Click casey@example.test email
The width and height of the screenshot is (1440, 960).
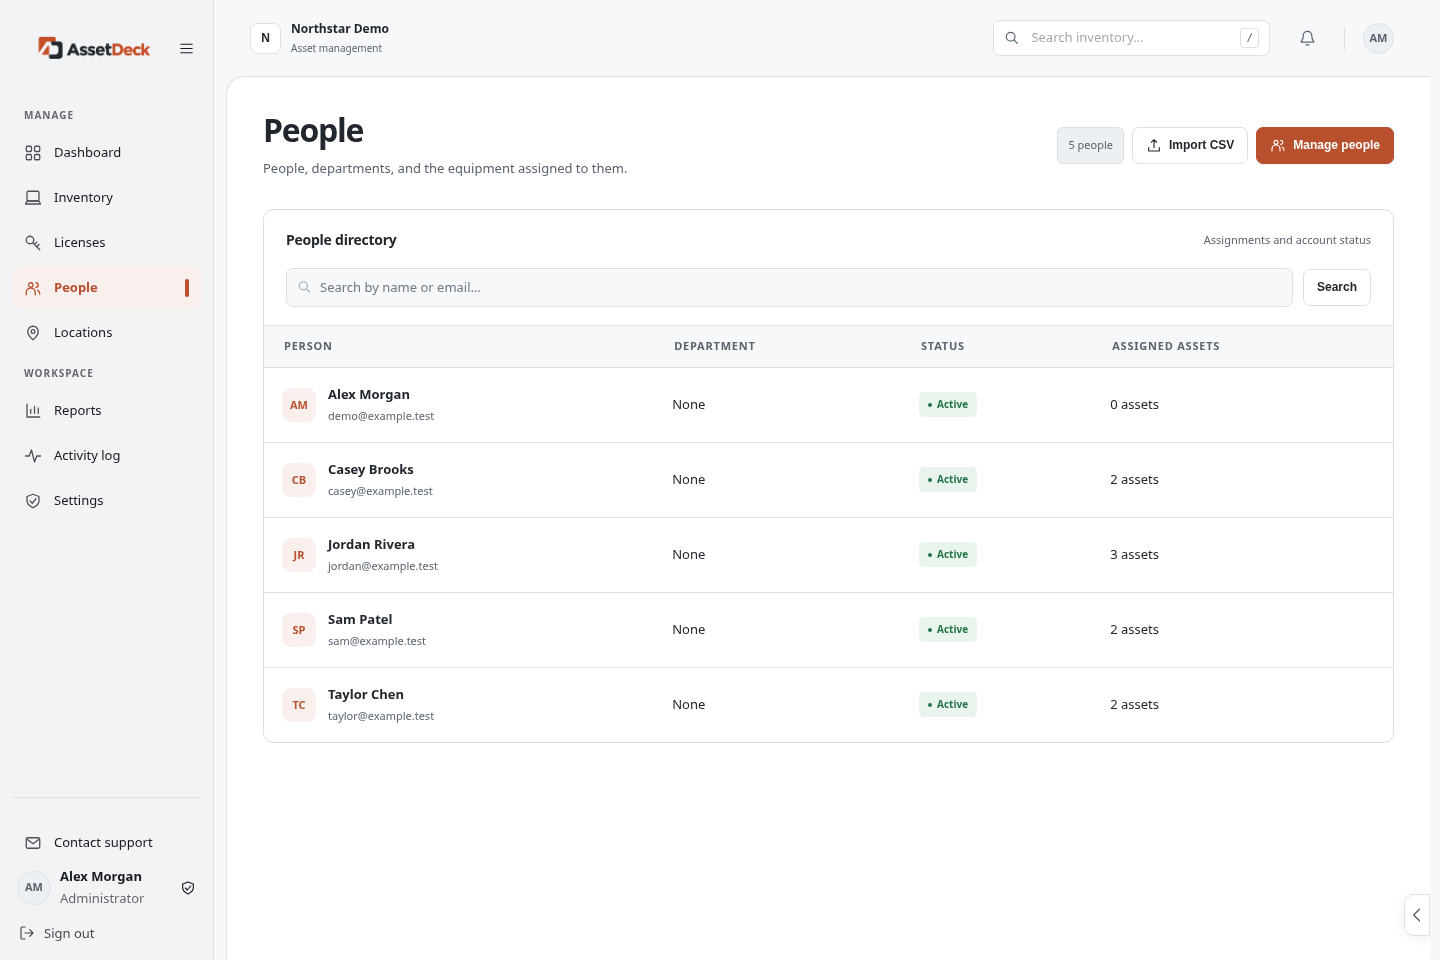point(380,491)
